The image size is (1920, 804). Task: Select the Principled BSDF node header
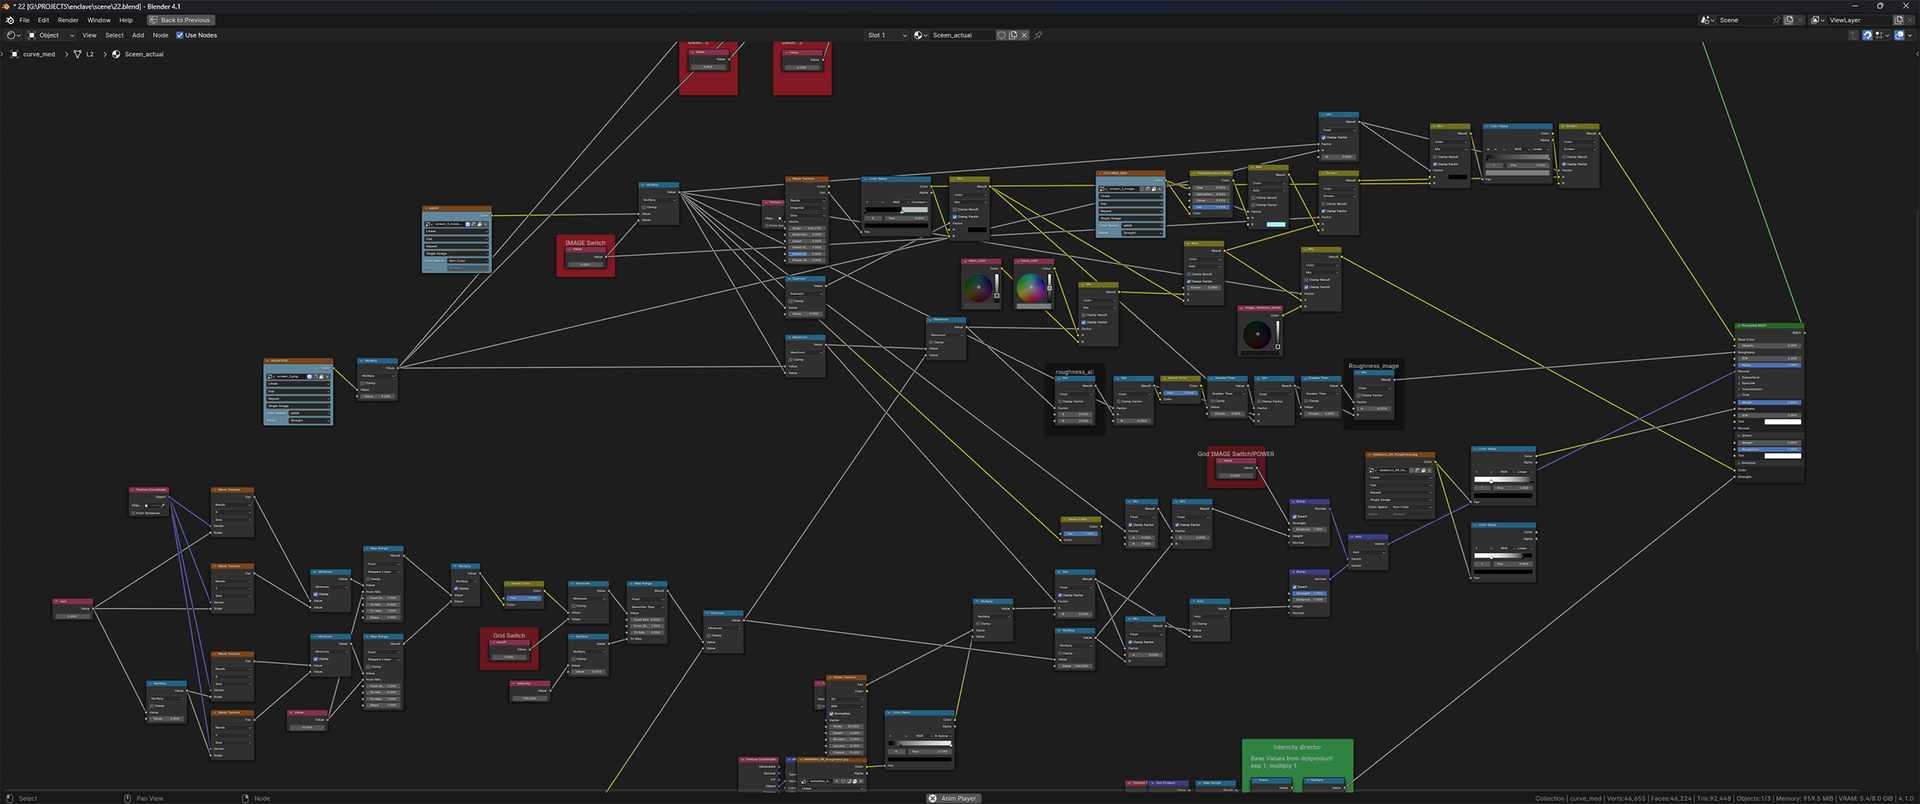click(1769, 326)
